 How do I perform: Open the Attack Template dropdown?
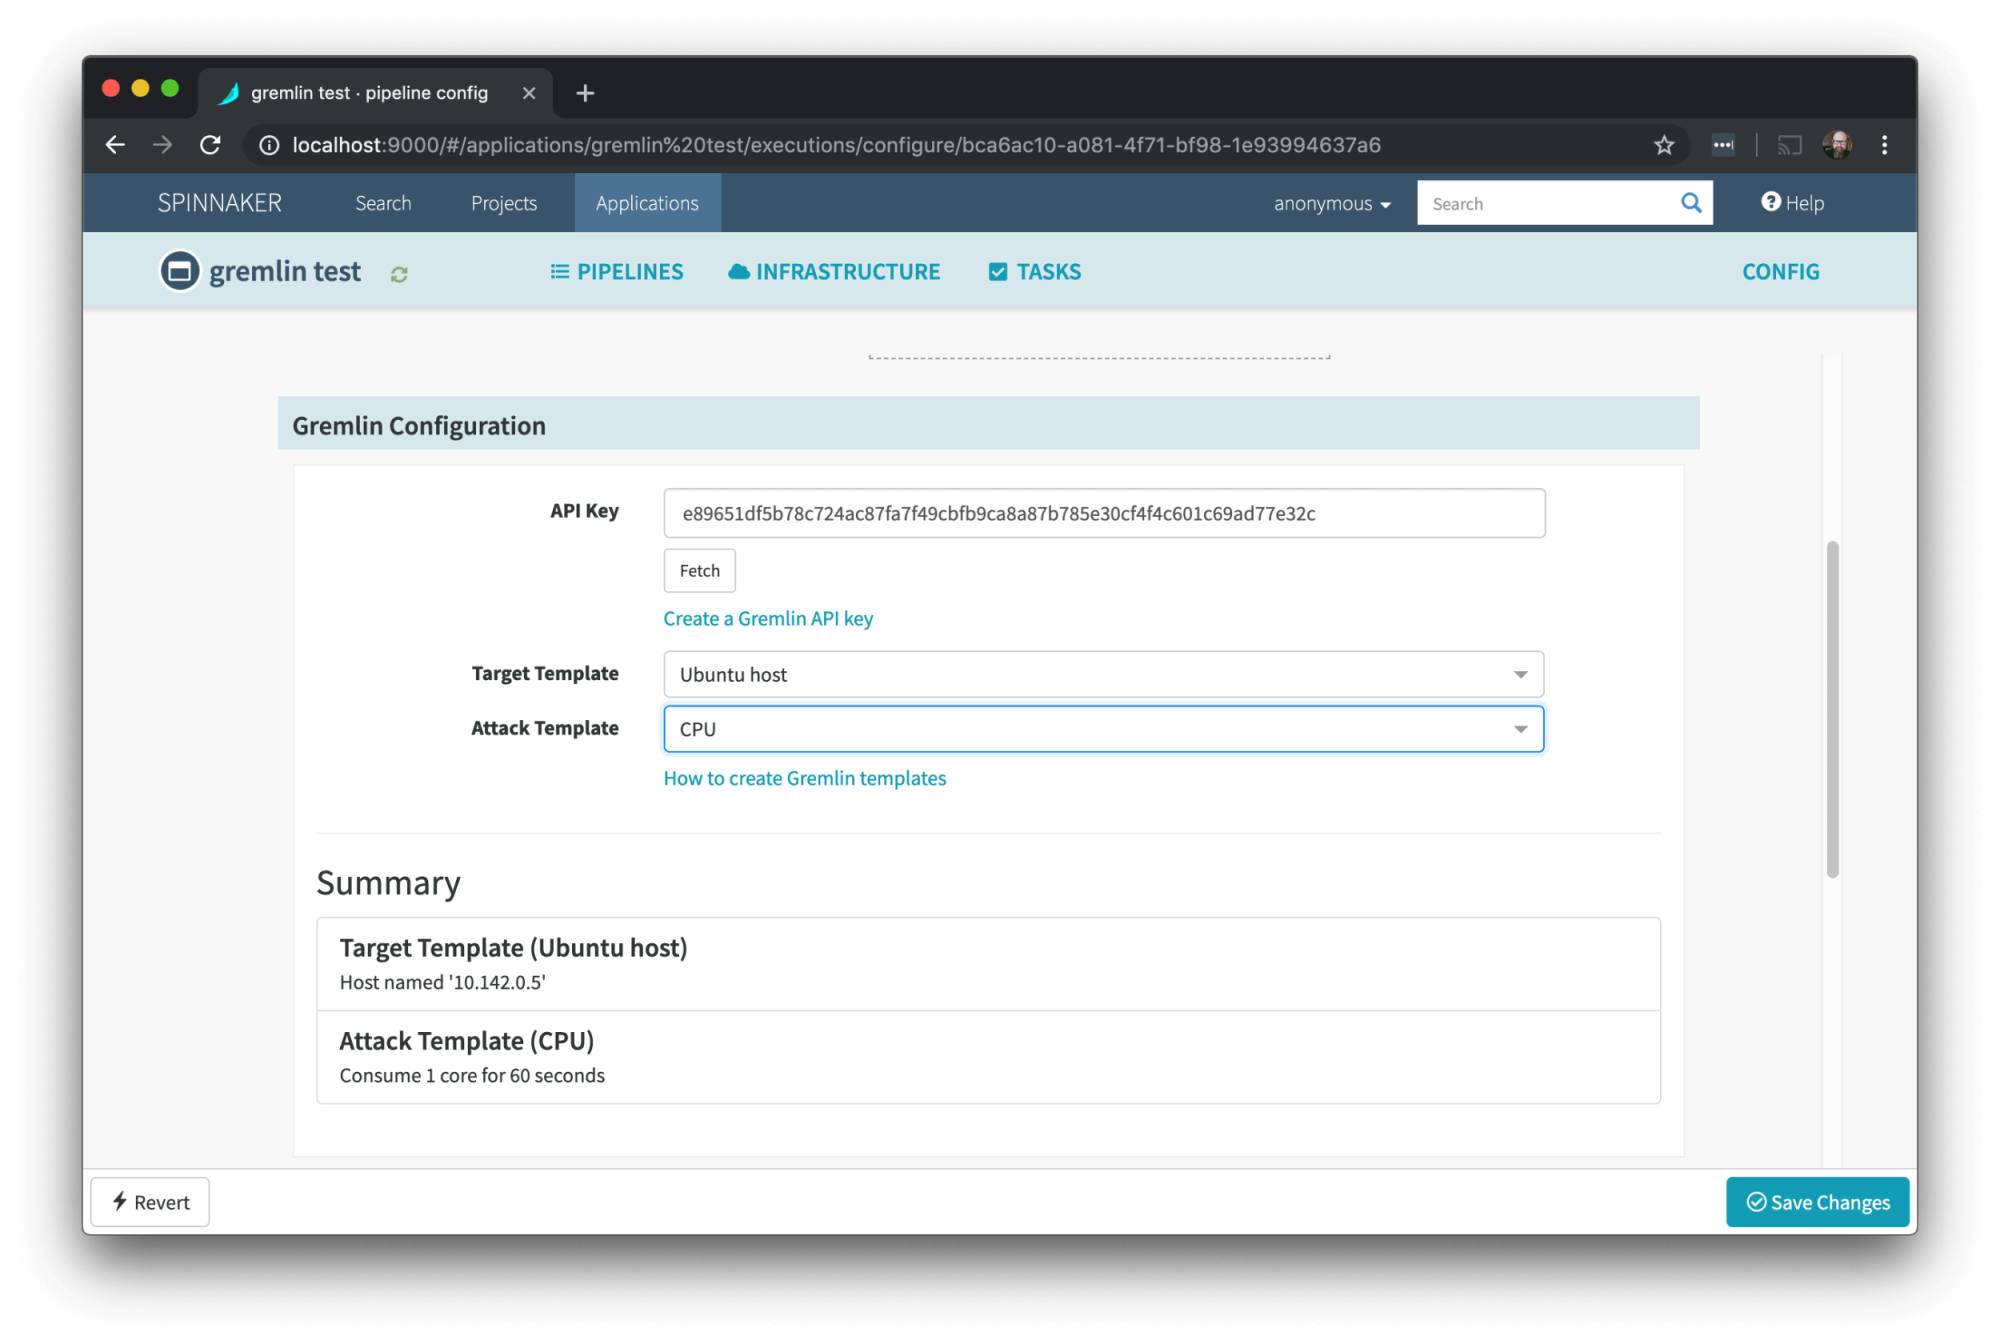tap(1104, 729)
